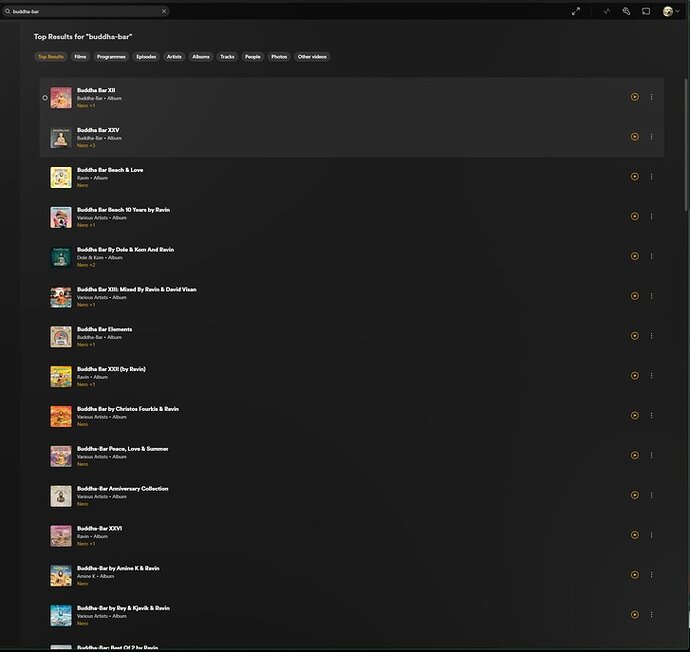Open more options for Buddha Bar Elements
This screenshot has width=690, height=652.
point(652,336)
